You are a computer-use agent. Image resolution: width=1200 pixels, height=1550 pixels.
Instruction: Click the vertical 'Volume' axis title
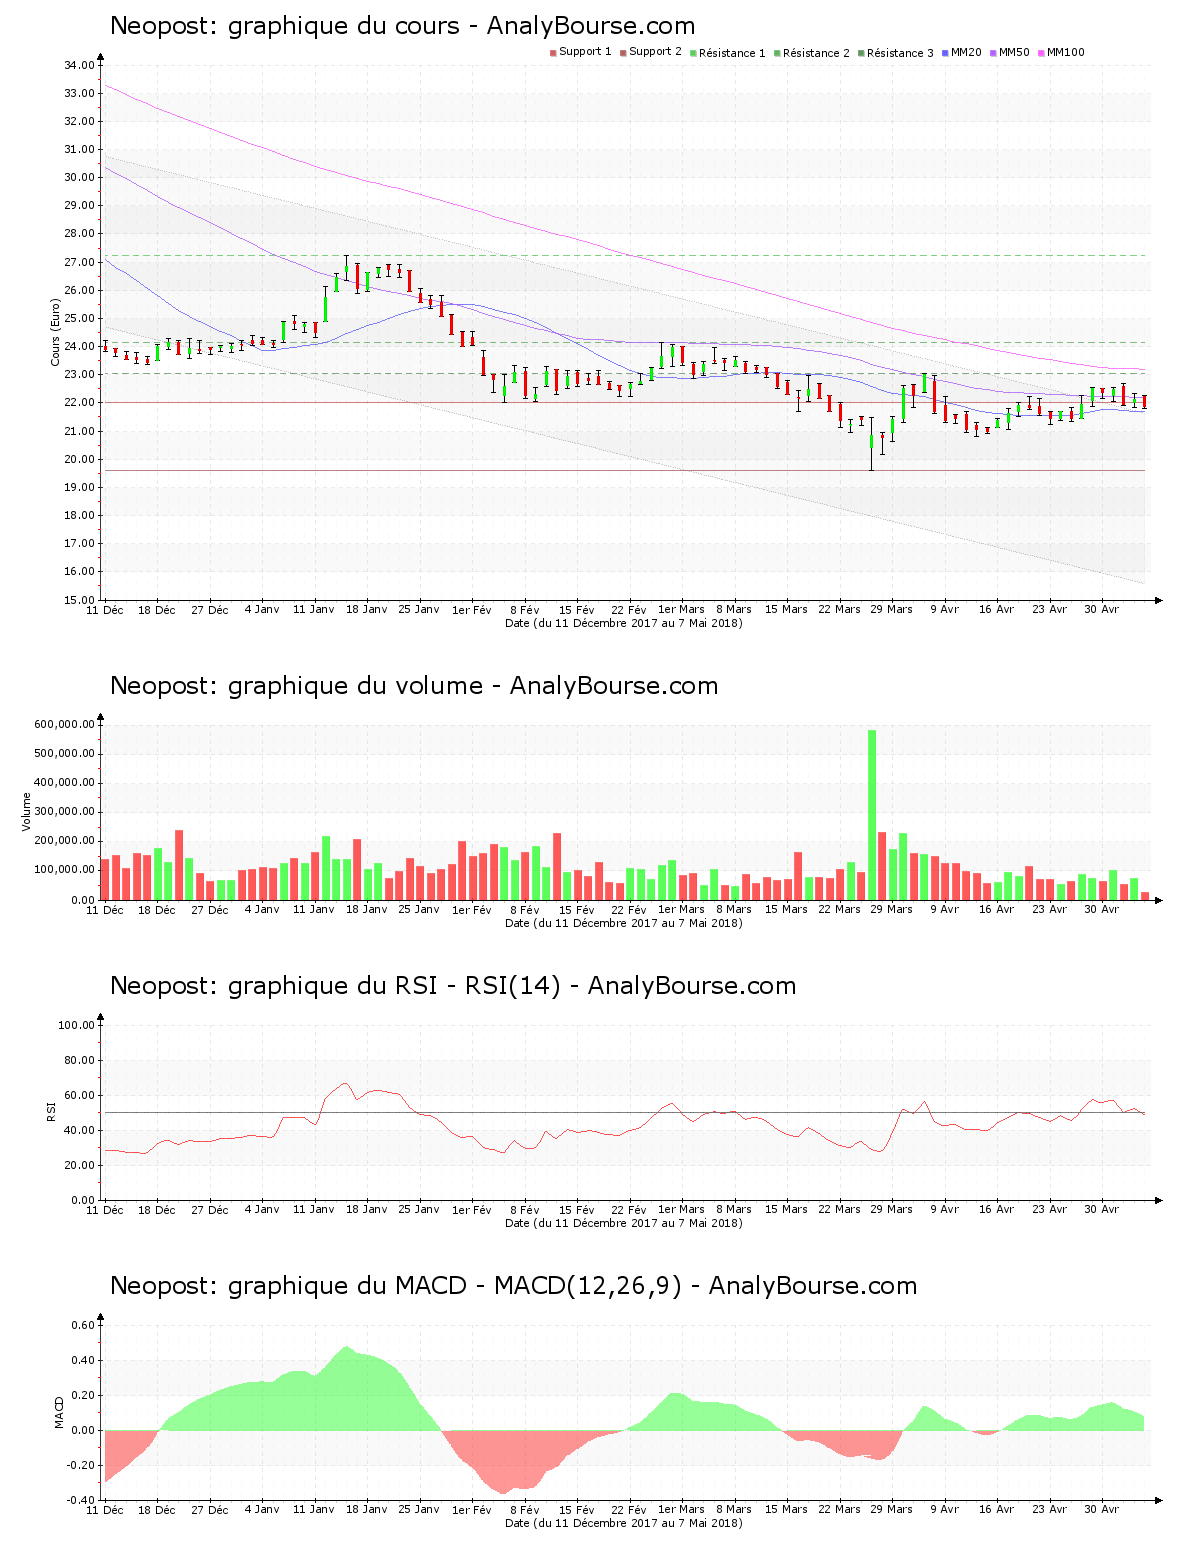(26, 811)
